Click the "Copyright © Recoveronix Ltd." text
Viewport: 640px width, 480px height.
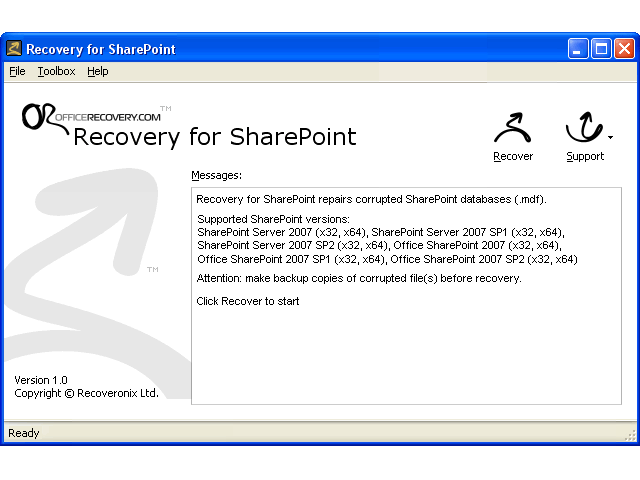click(86, 393)
